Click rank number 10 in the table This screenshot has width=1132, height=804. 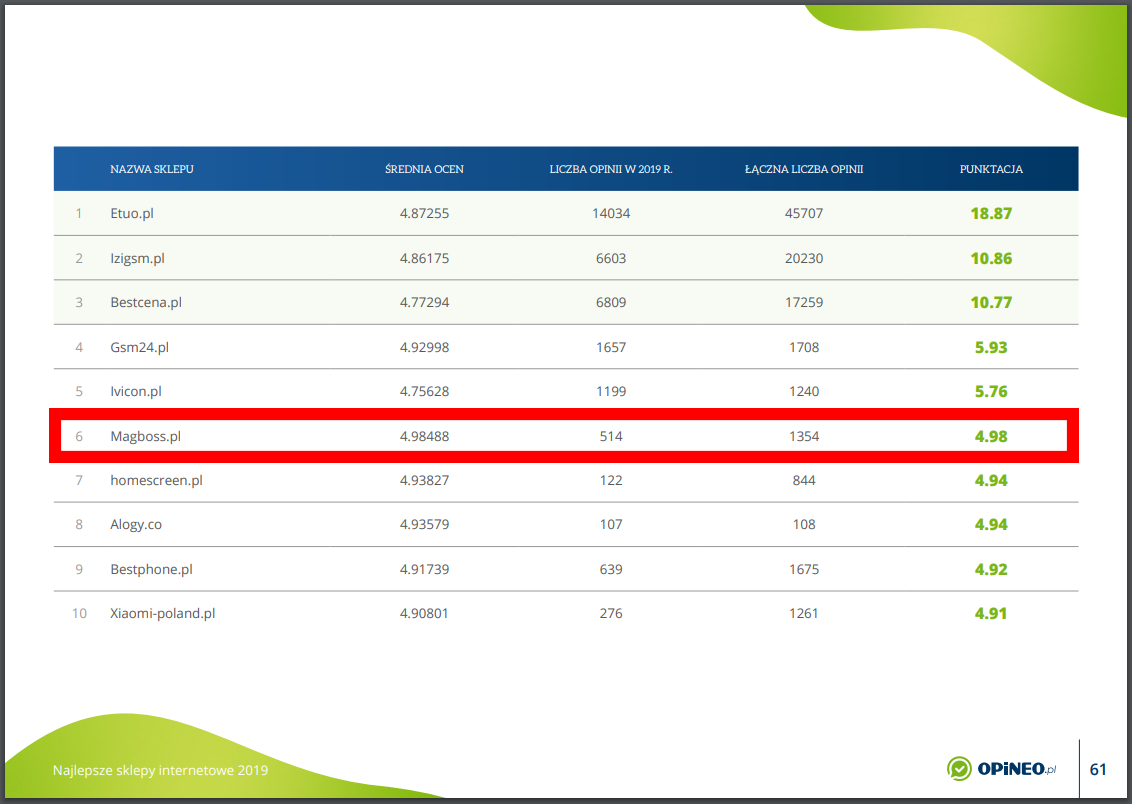coord(79,613)
